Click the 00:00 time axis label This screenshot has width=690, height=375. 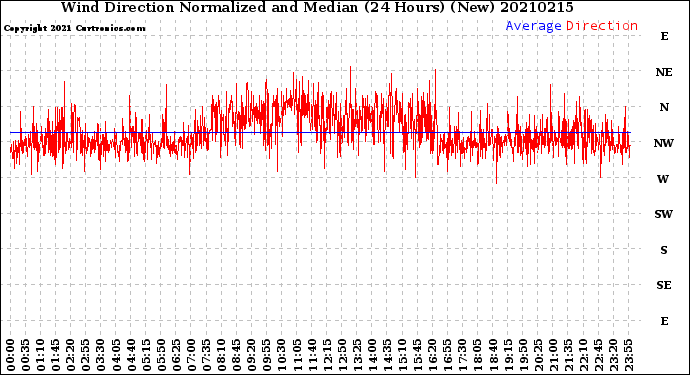tap(11, 355)
